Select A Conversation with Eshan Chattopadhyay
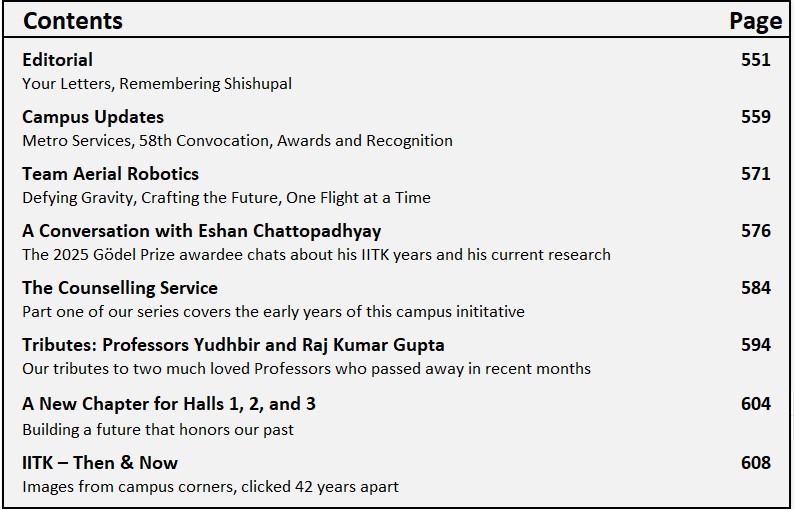The image size is (795, 510). [x=201, y=231]
